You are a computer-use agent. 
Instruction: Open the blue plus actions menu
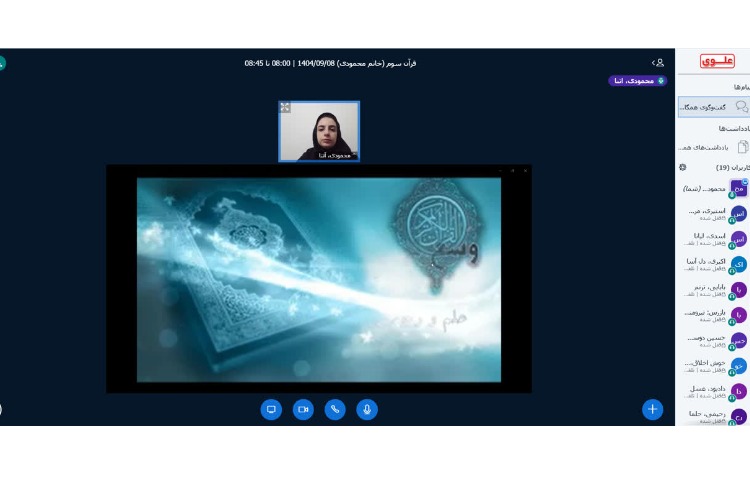652,409
